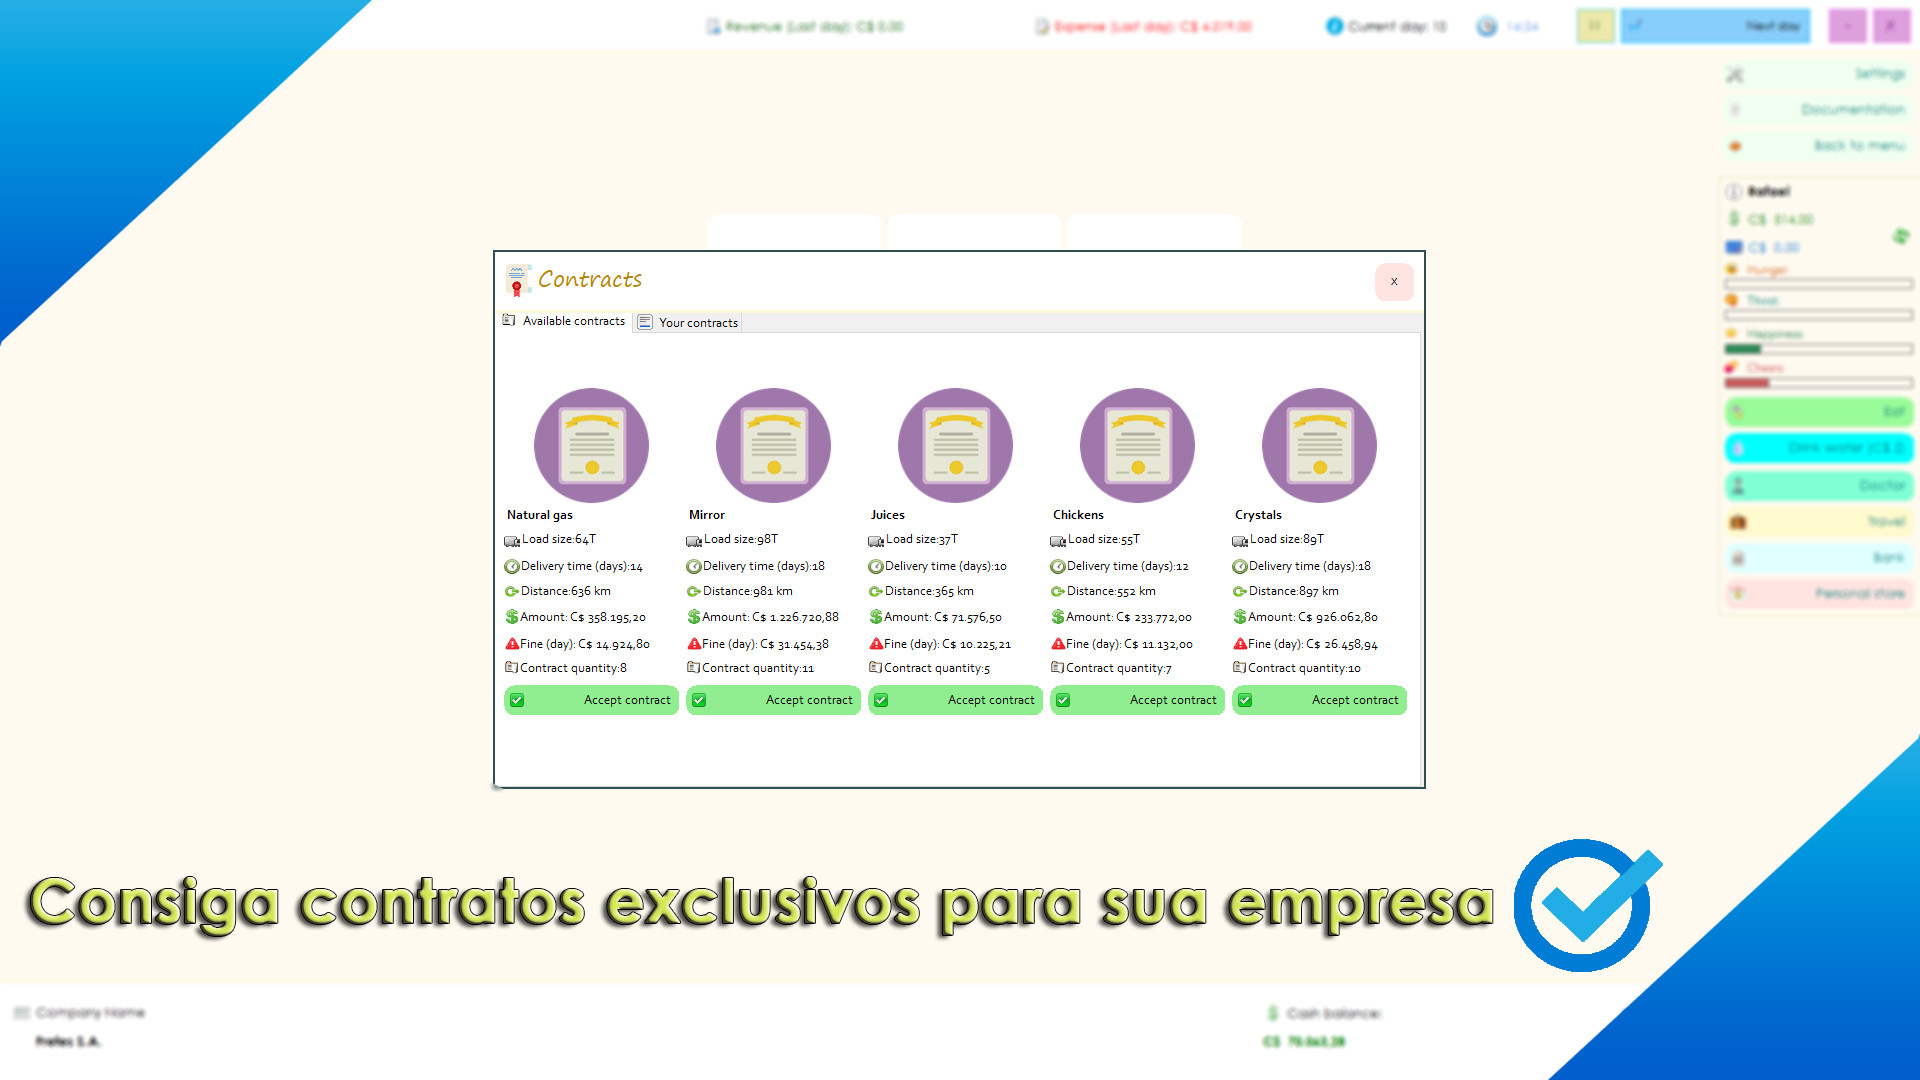This screenshot has height=1080, width=1920.
Task: Click the Natural gas contract certificate icon
Action: 591,445
